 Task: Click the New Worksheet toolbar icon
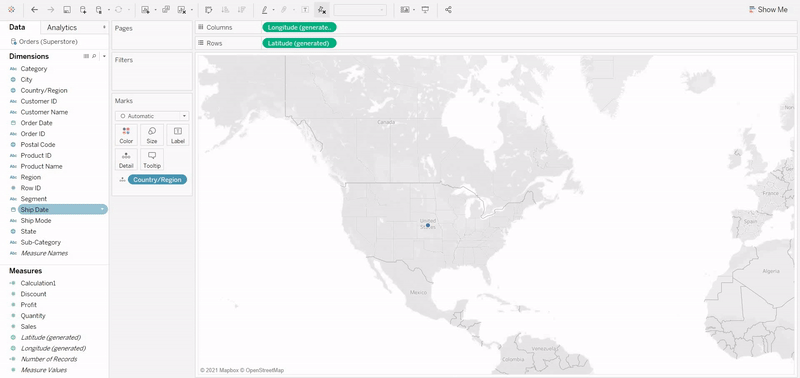pyautogui.click(x=145, y=10)
